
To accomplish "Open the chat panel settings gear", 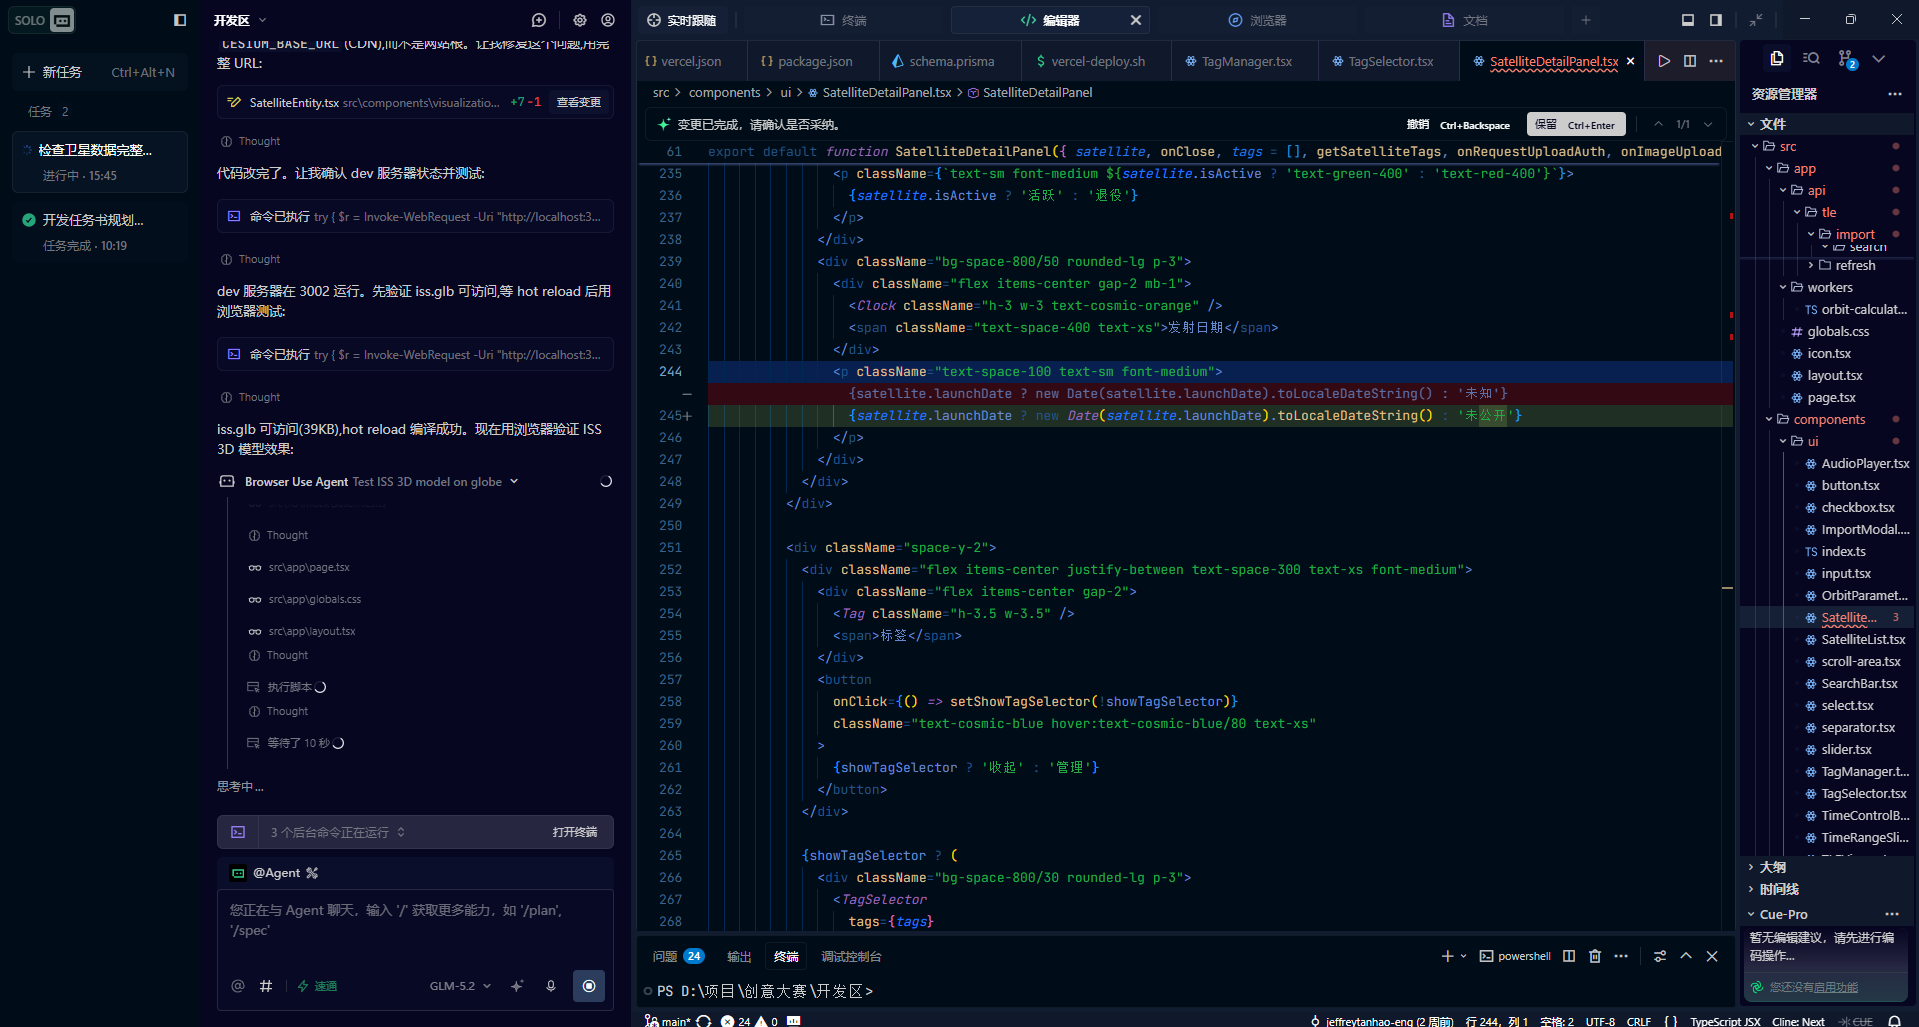I will point(580,20).
